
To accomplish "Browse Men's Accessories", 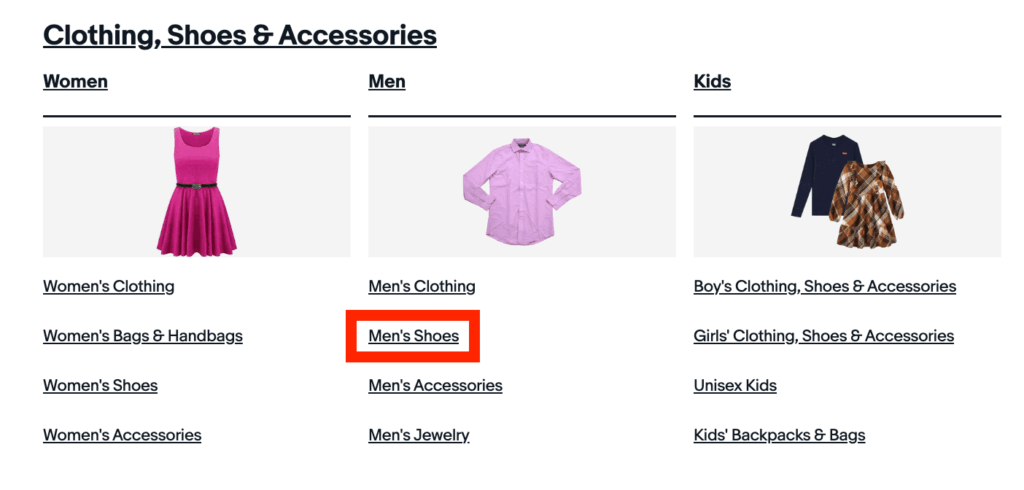I will coord(435,385).
